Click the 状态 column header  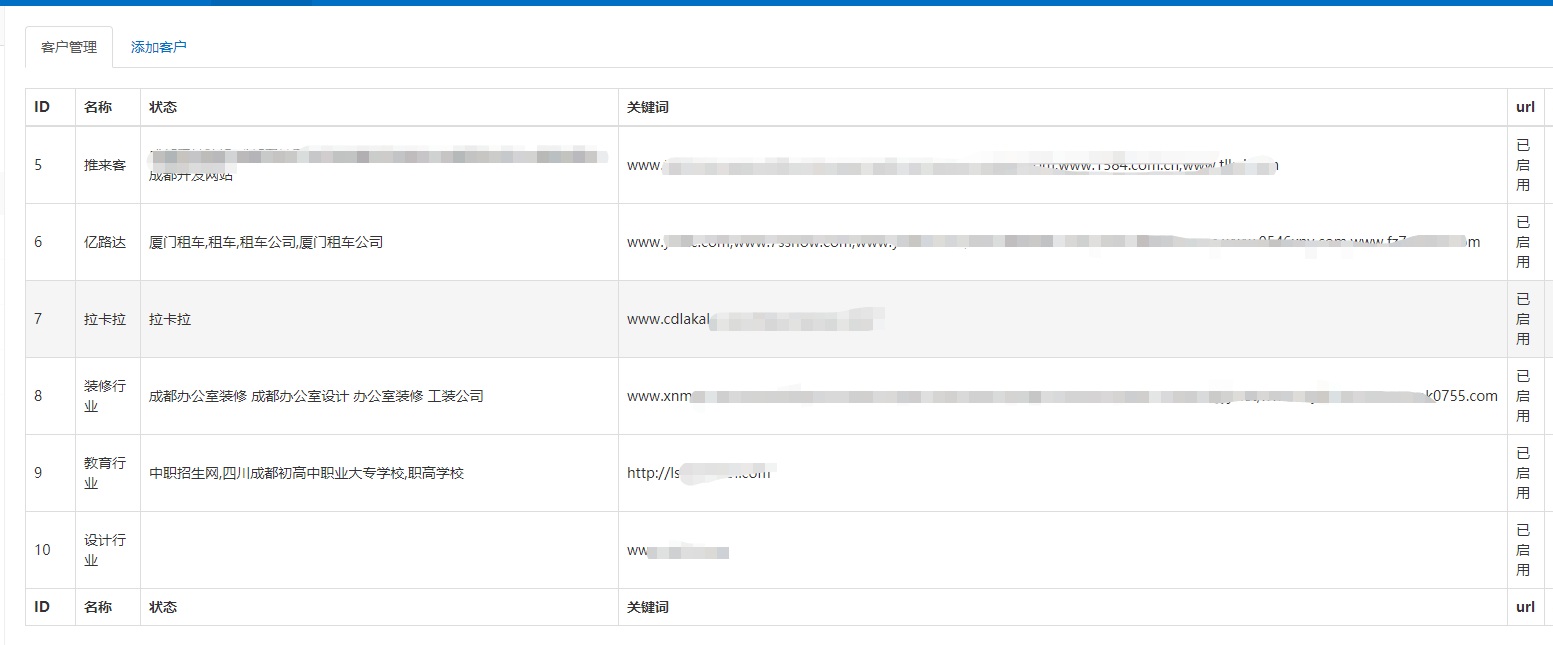[162, 107]
